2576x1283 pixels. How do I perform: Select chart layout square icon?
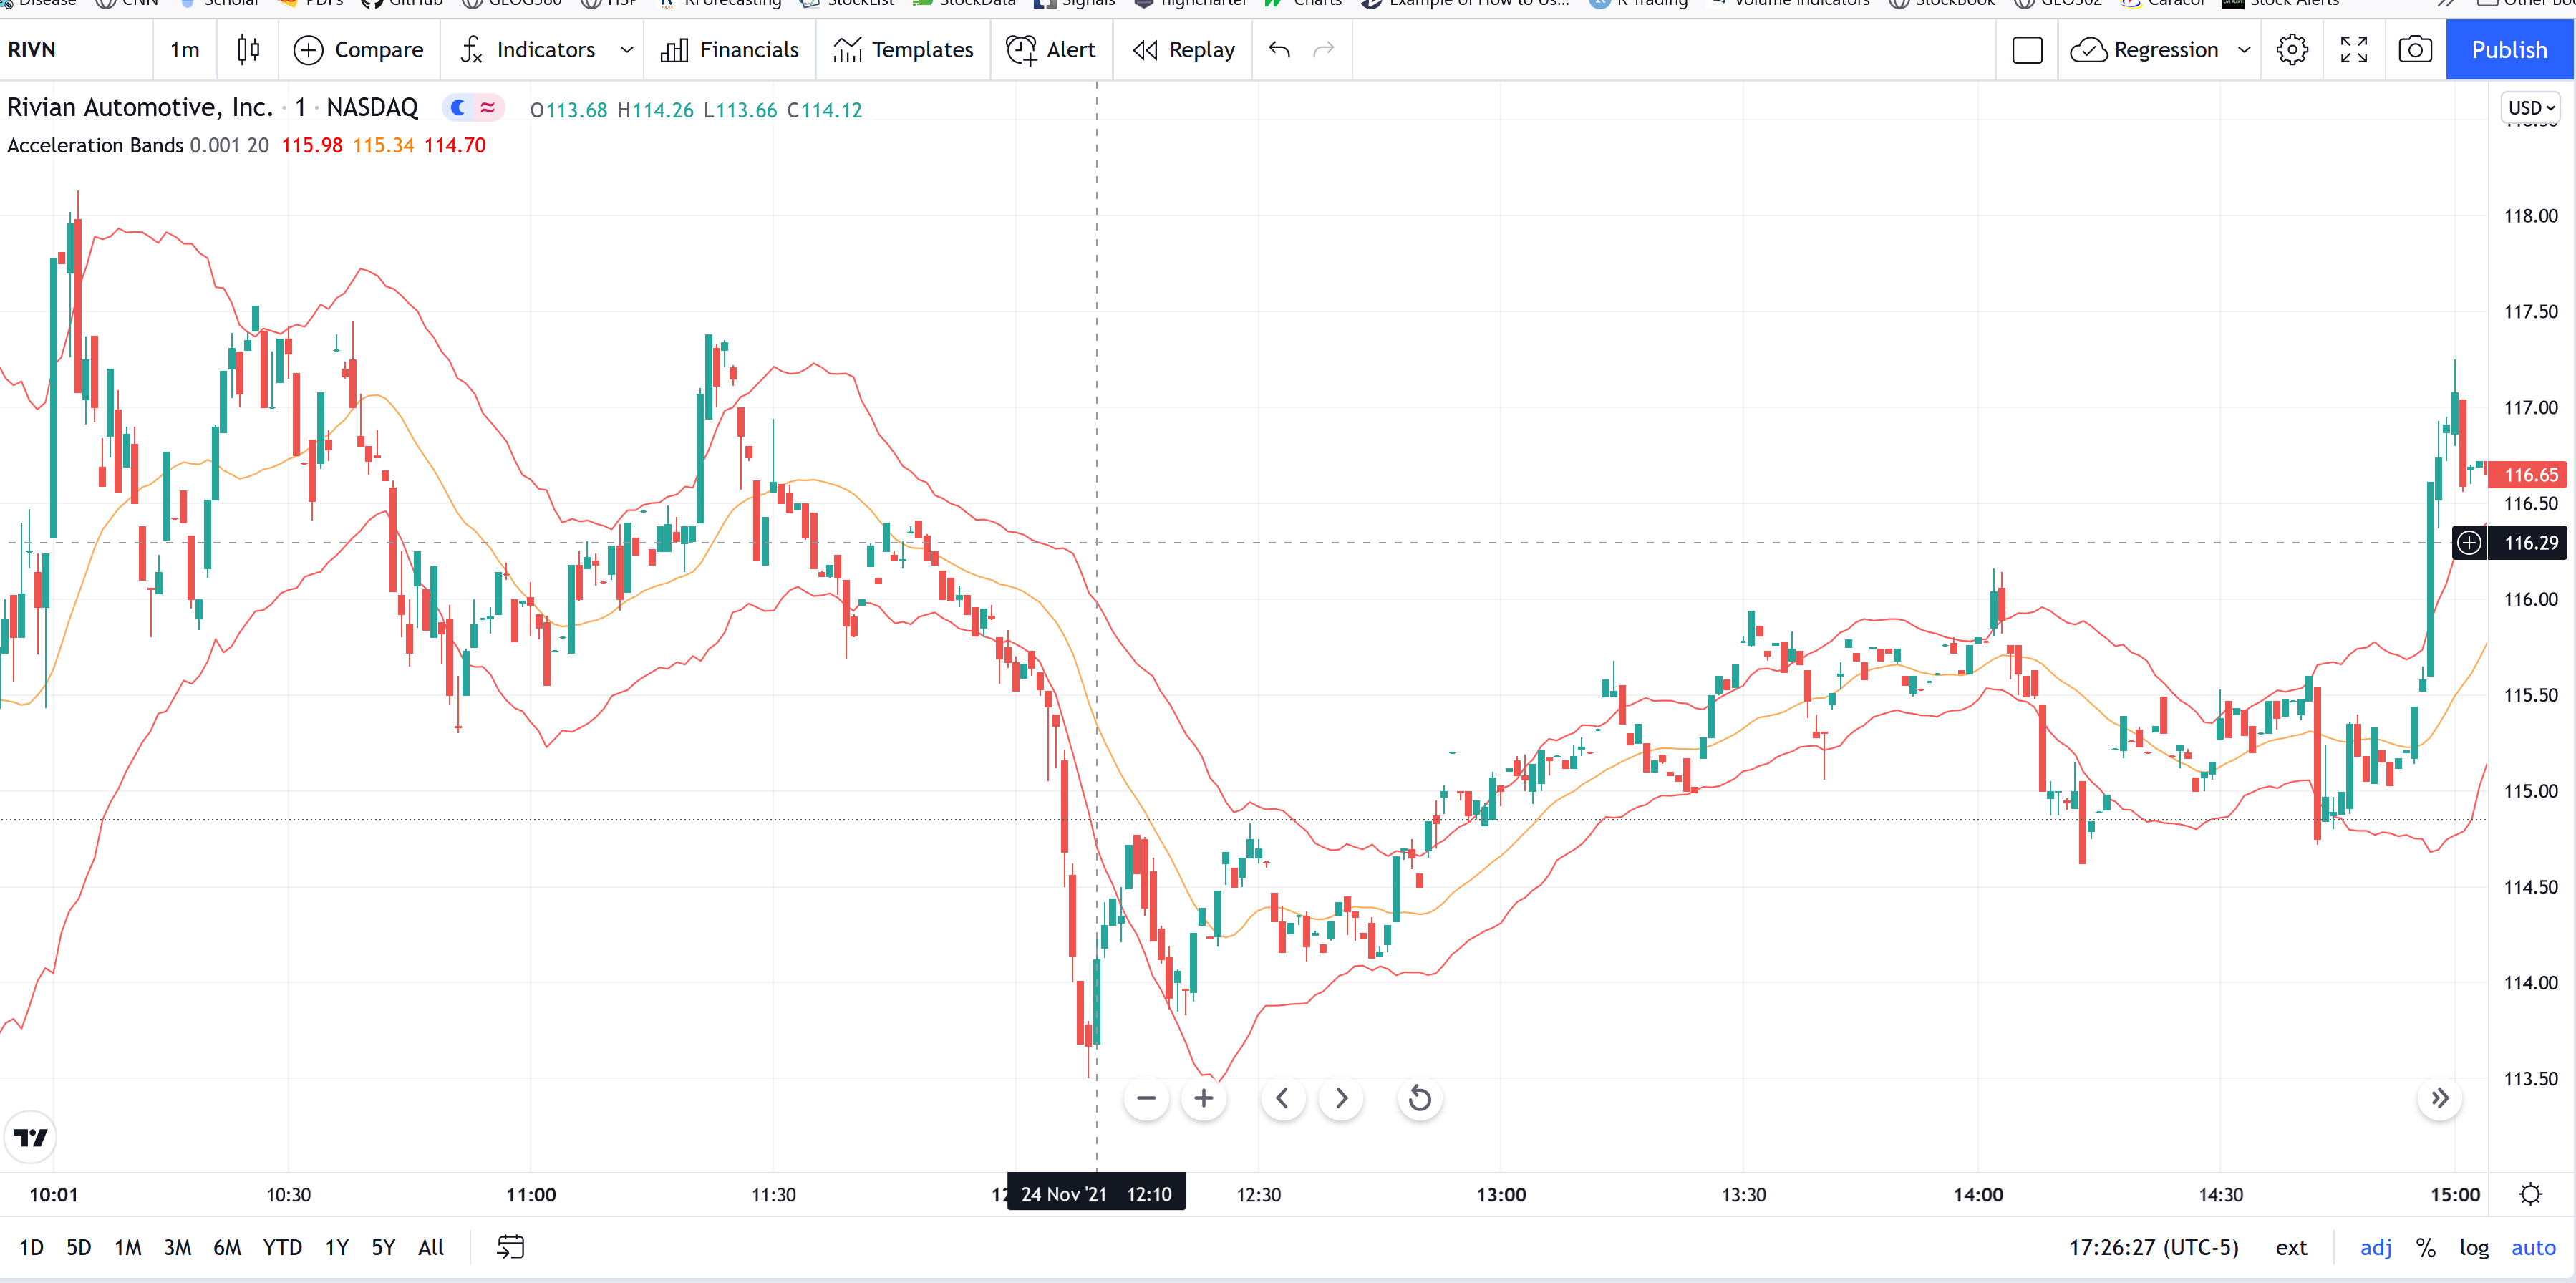2027,49
